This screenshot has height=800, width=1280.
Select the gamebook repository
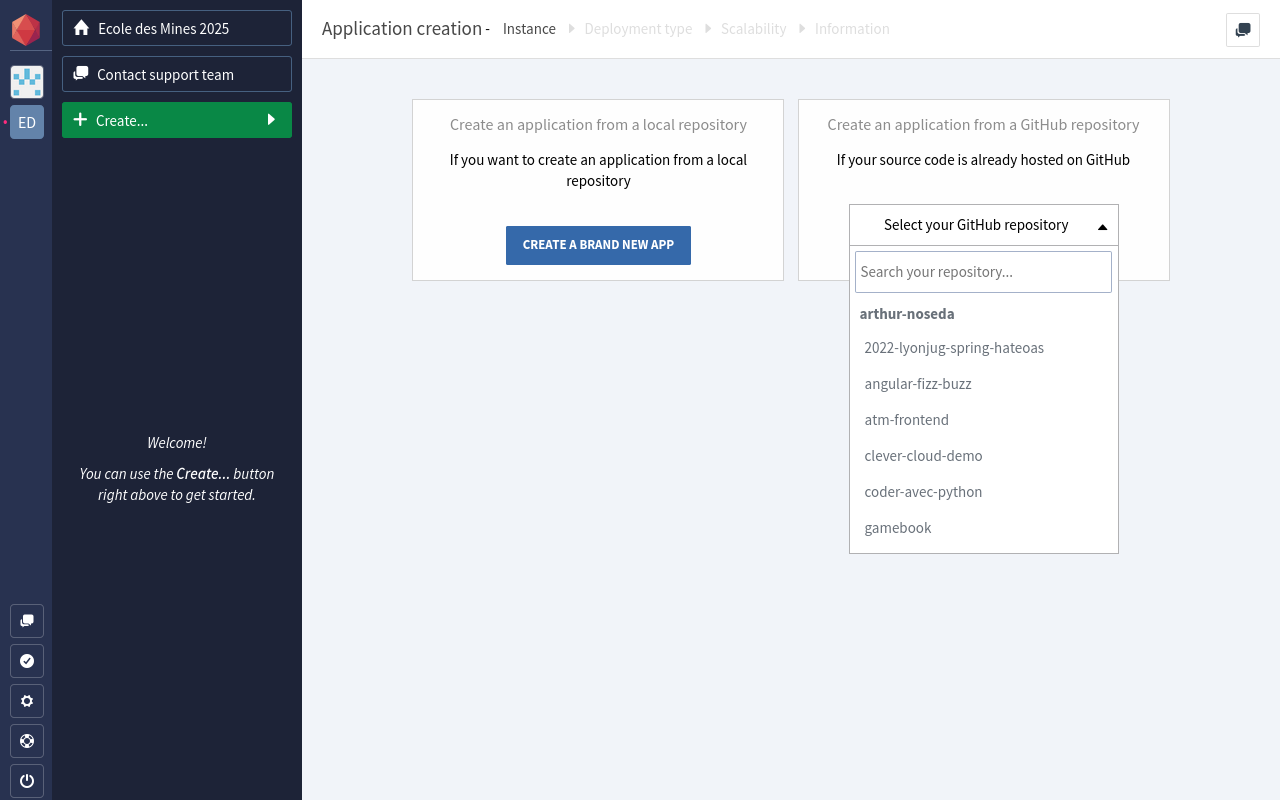coord(898,528)
